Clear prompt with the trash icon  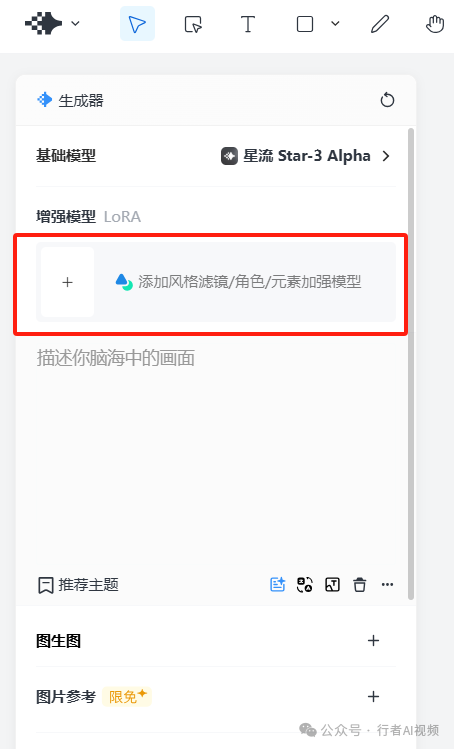pos(360,584)
